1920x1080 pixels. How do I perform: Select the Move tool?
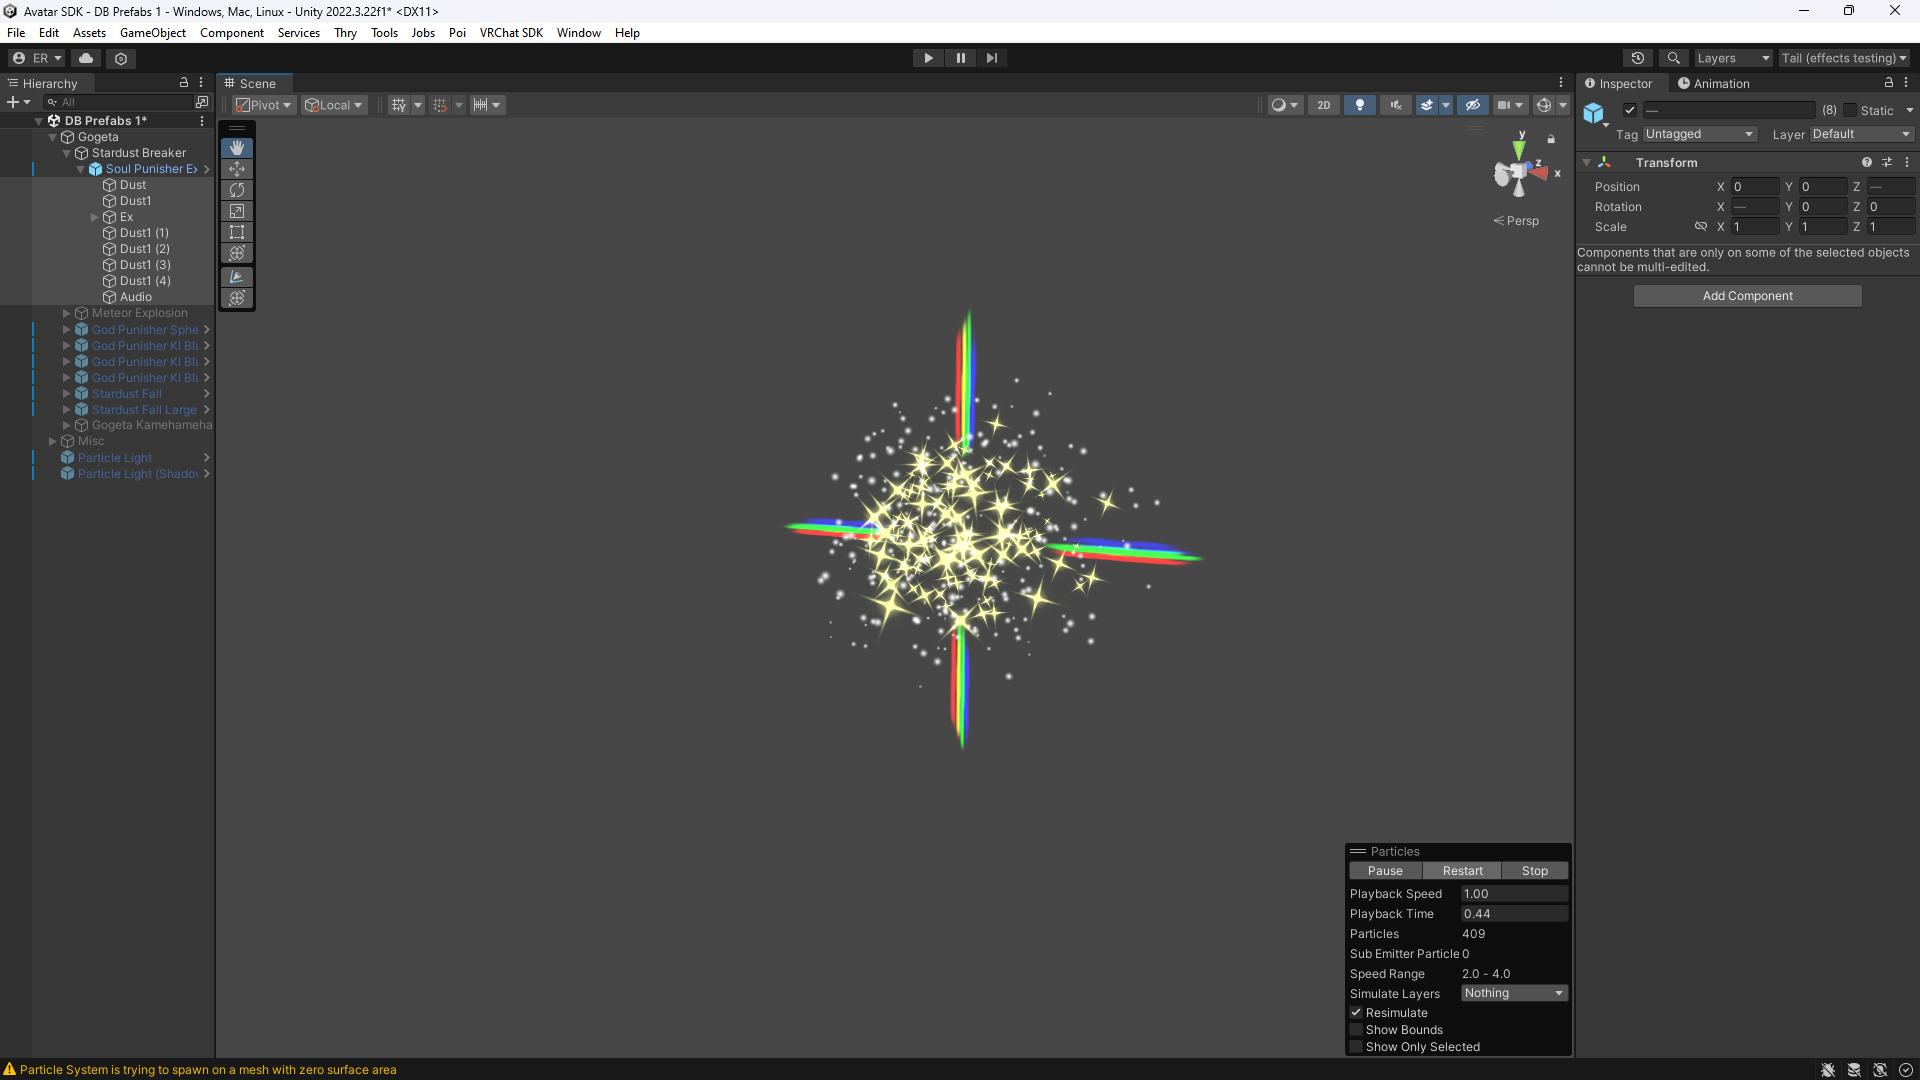pyautogui.click(x=237, y=169)
